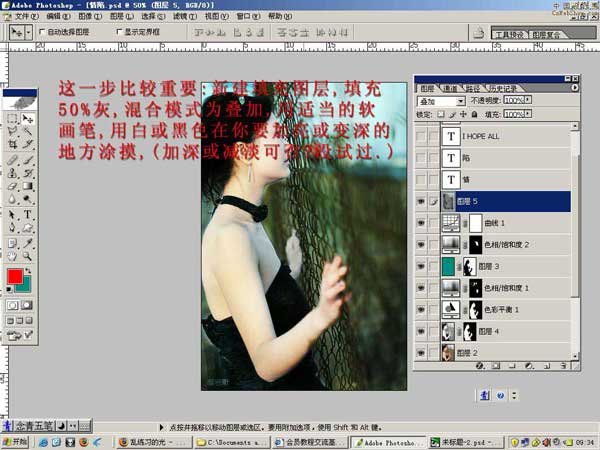Open C:\Documents taskbar window button
This screenshot has width=600, height=450.
tap(232, 442)
